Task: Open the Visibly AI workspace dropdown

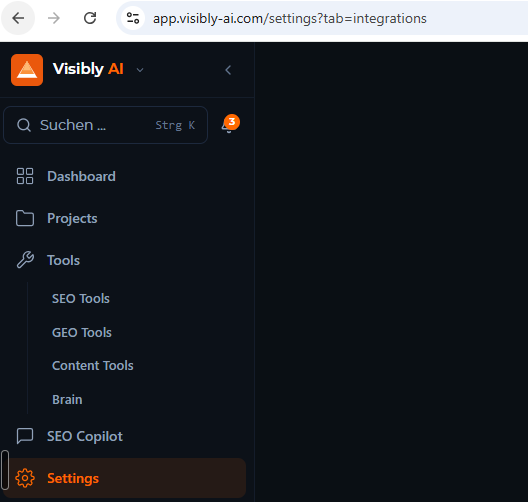Action: point(140,70)
